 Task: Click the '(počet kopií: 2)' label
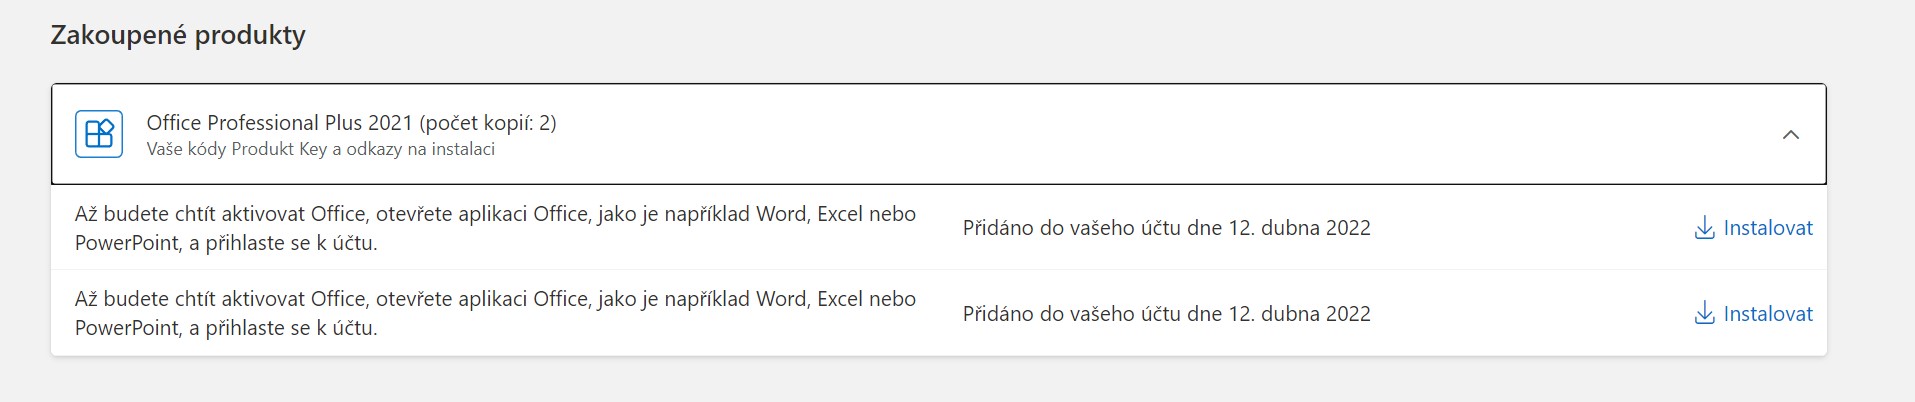pos(488,123)
